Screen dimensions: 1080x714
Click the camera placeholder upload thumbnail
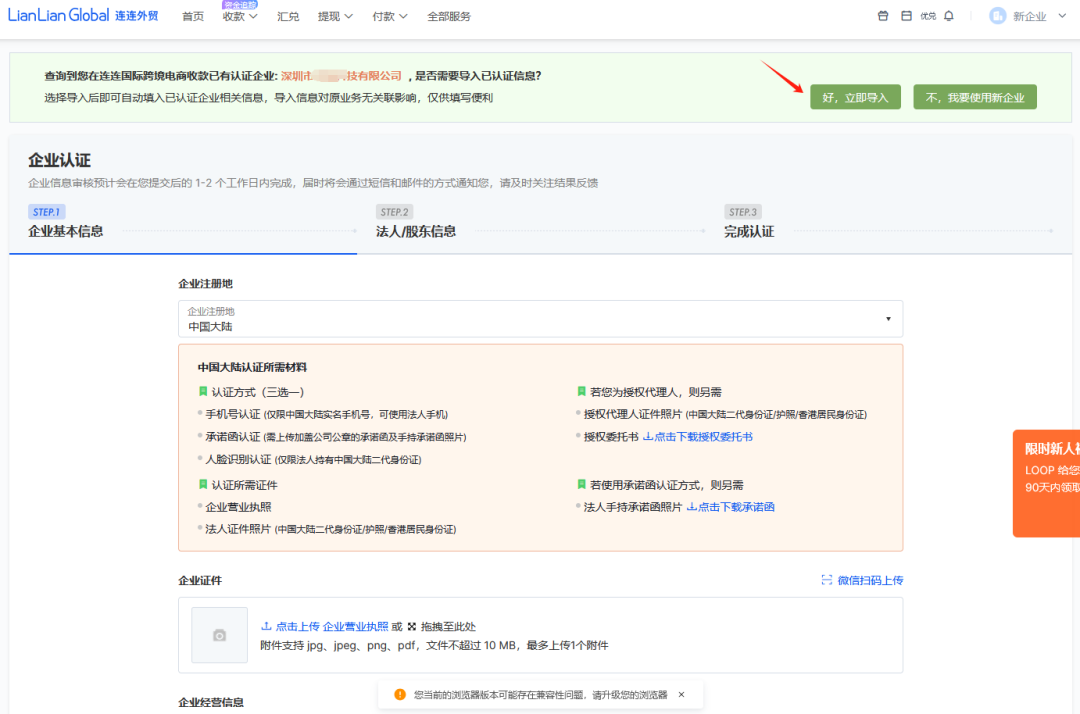click(x=220, y=635)
